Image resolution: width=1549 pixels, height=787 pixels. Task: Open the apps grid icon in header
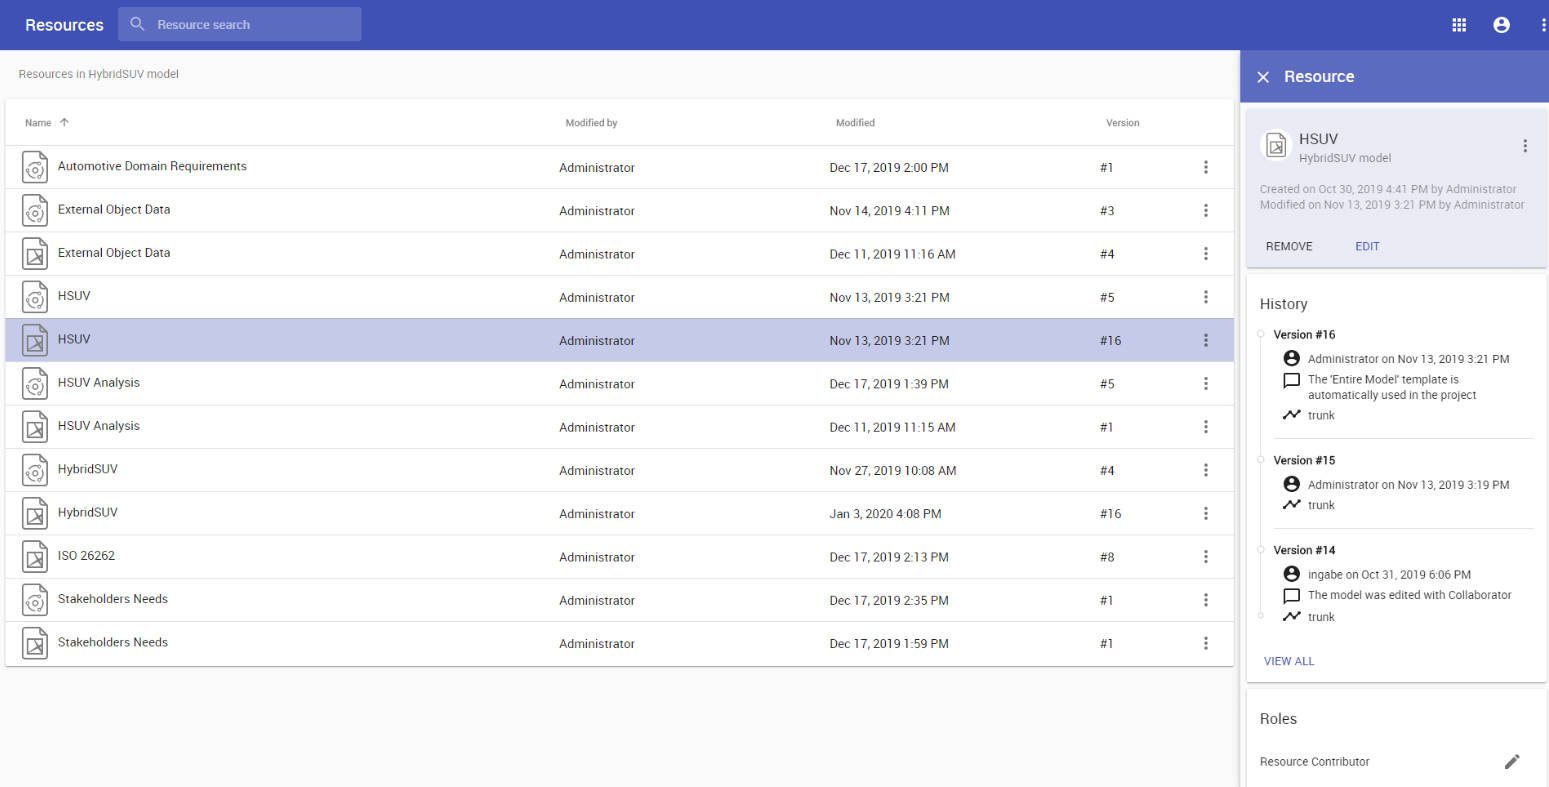(1459, 25)
